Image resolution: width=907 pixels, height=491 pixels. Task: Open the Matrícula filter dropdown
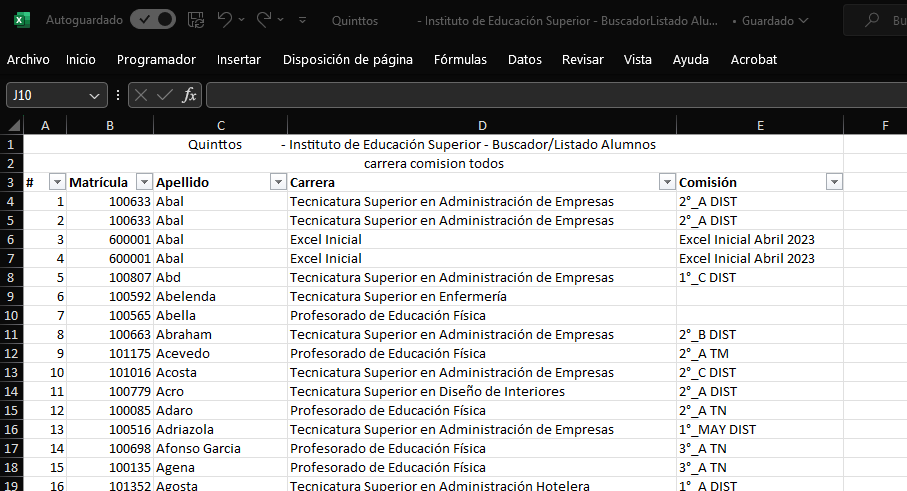144,182
